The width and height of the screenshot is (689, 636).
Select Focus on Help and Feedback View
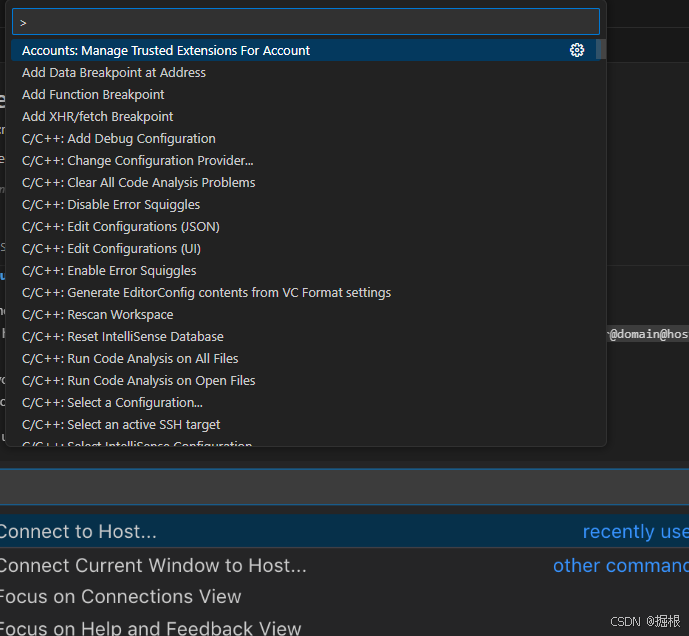344,626
